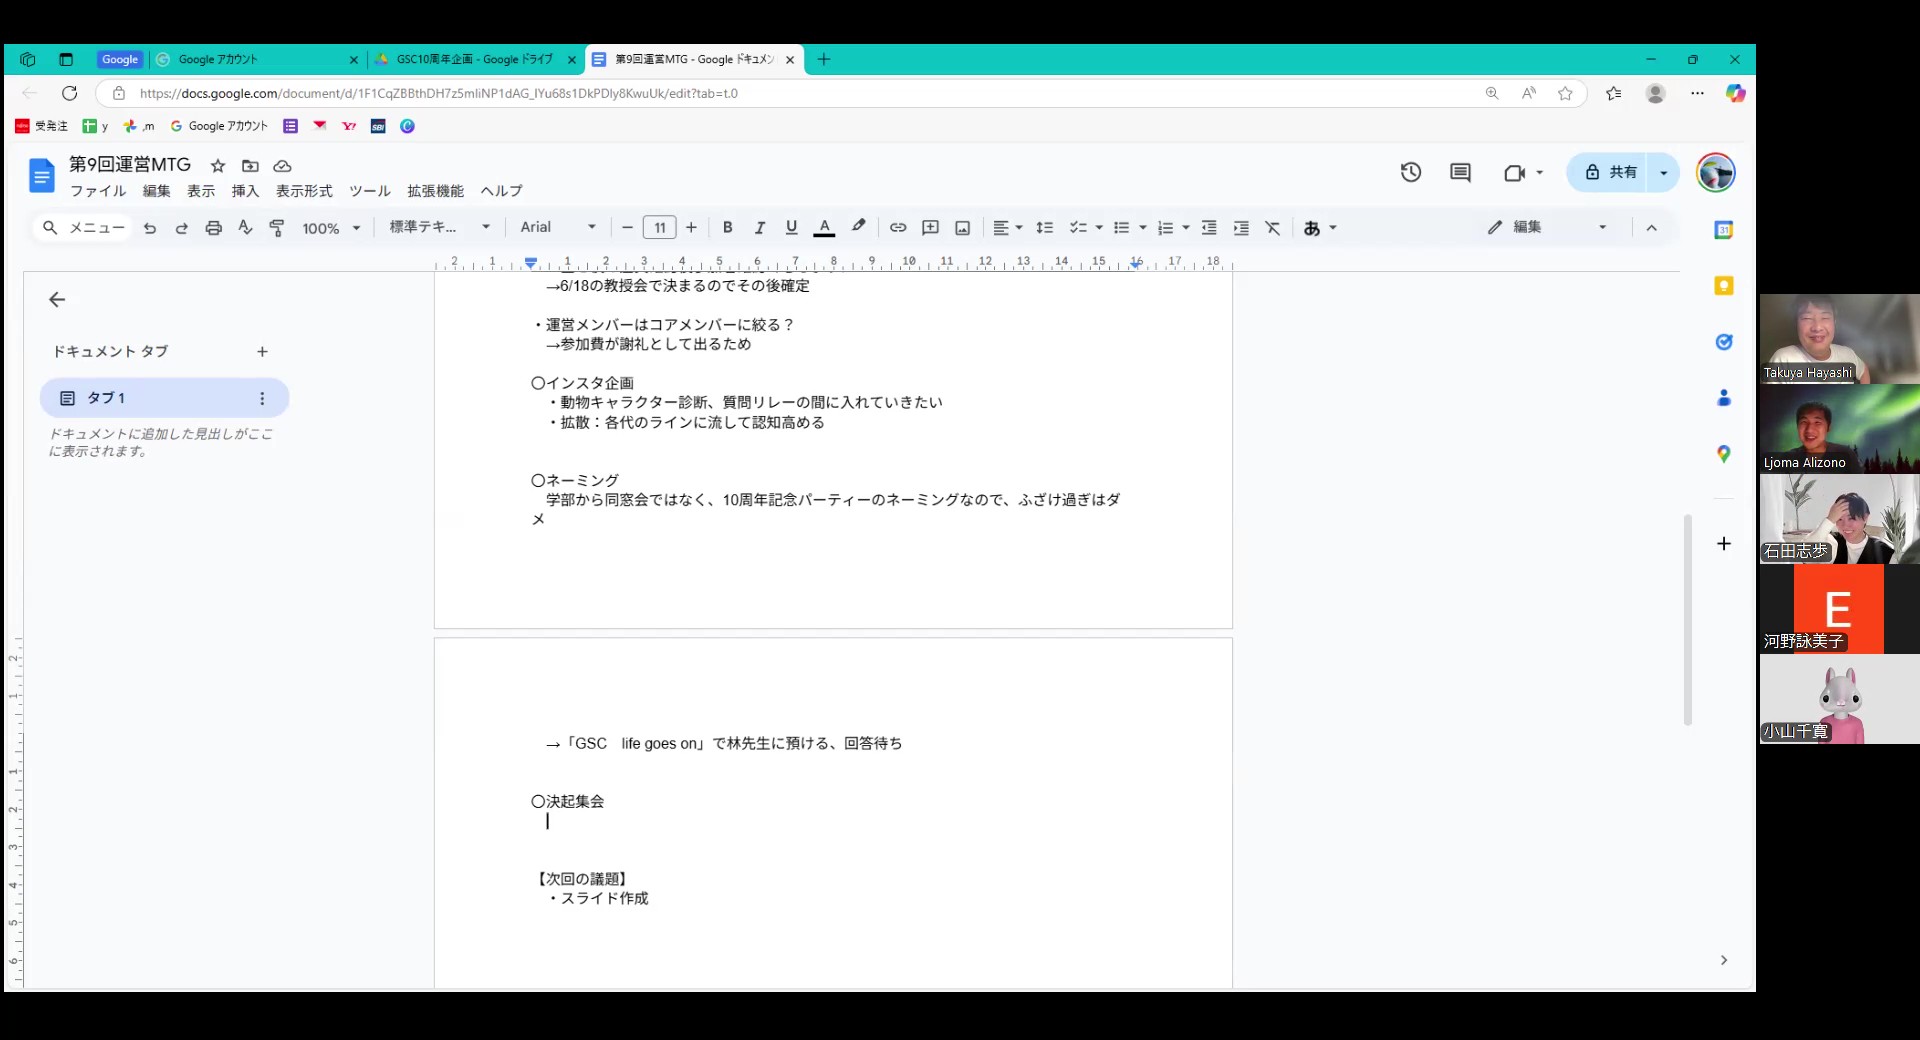Click the clear formatting icon
The height and width of the screenshot is (1040, 1920).
1272,228
